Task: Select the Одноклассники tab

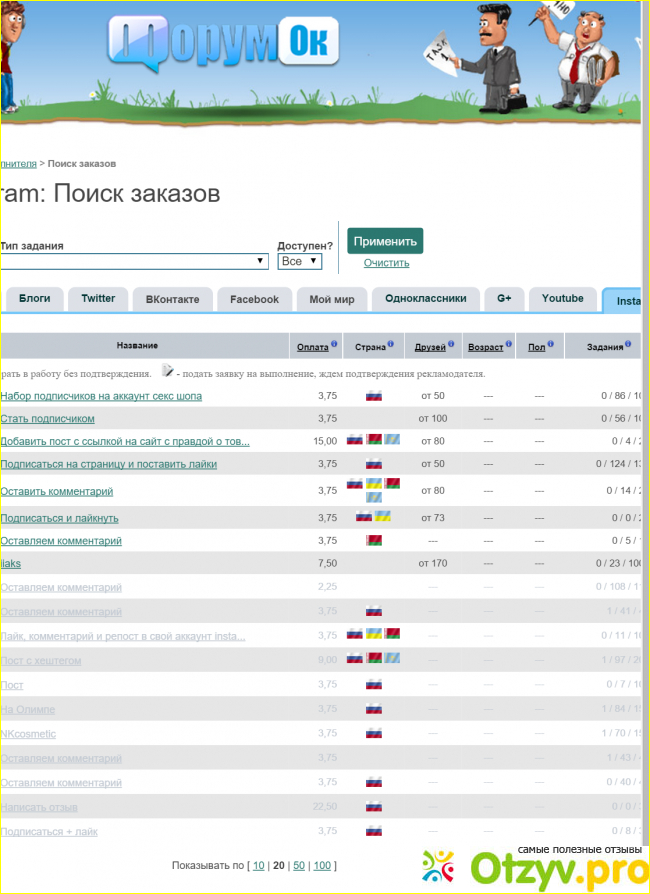Action: (x=425, y=299)
